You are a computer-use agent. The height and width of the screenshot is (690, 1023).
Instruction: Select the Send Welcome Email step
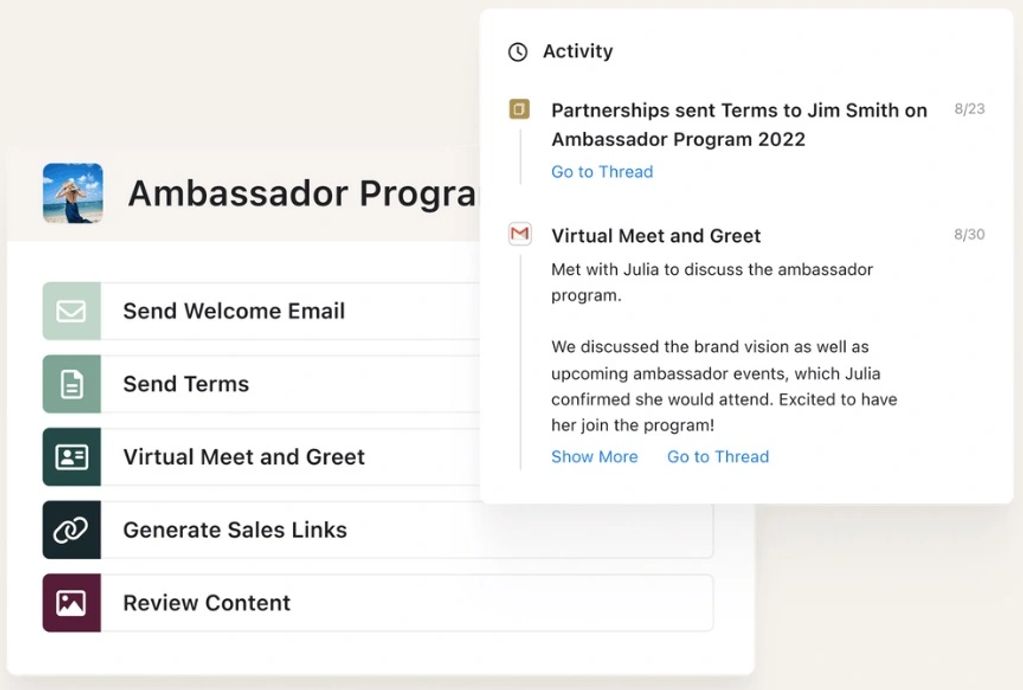click(x=234, y=311)
